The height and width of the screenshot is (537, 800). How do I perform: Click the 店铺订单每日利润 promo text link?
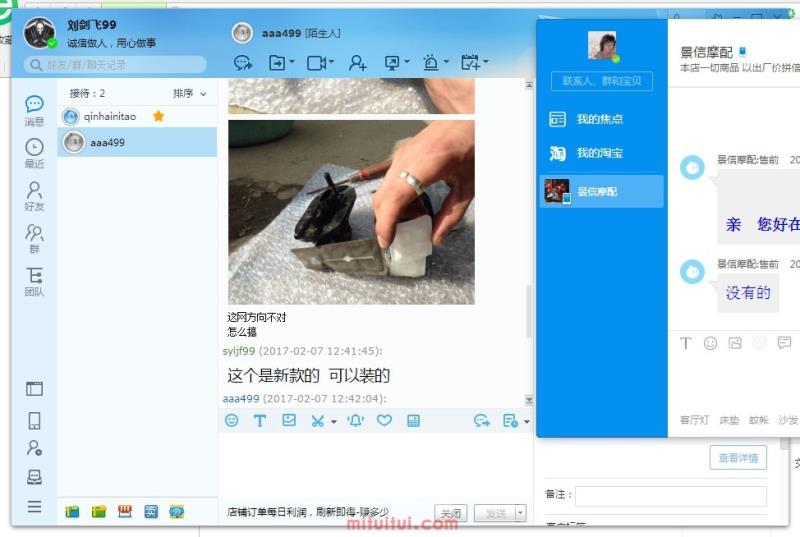(x=308, y=512)
